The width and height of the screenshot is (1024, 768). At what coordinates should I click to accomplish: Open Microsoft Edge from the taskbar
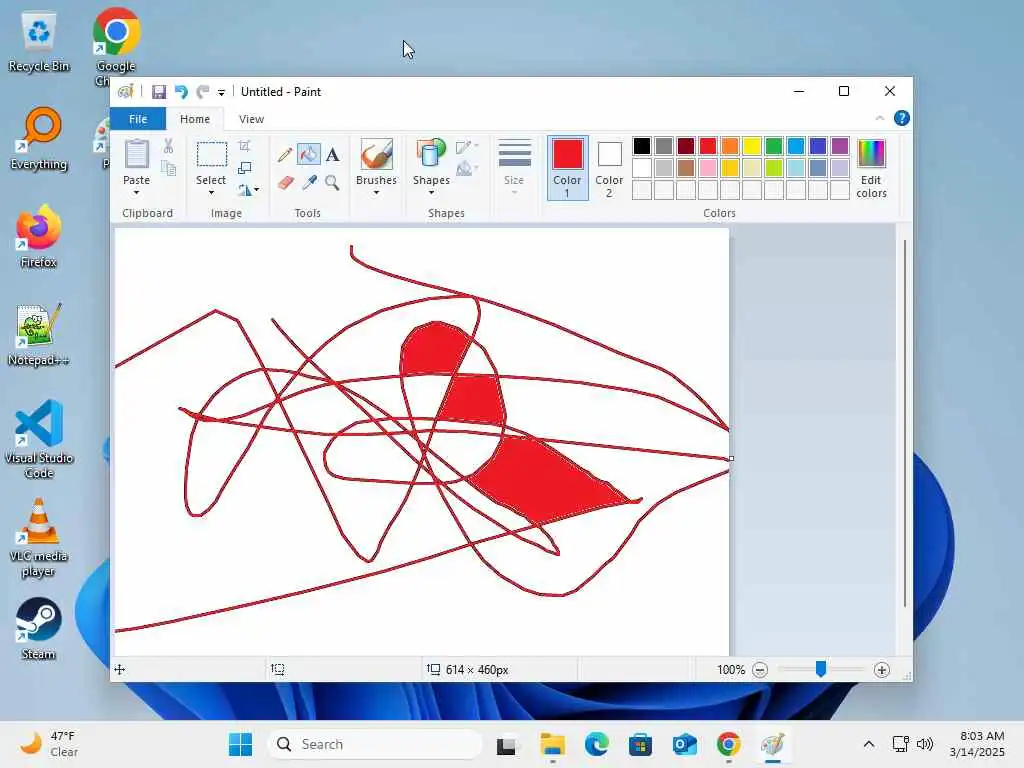tap(596, 744)
